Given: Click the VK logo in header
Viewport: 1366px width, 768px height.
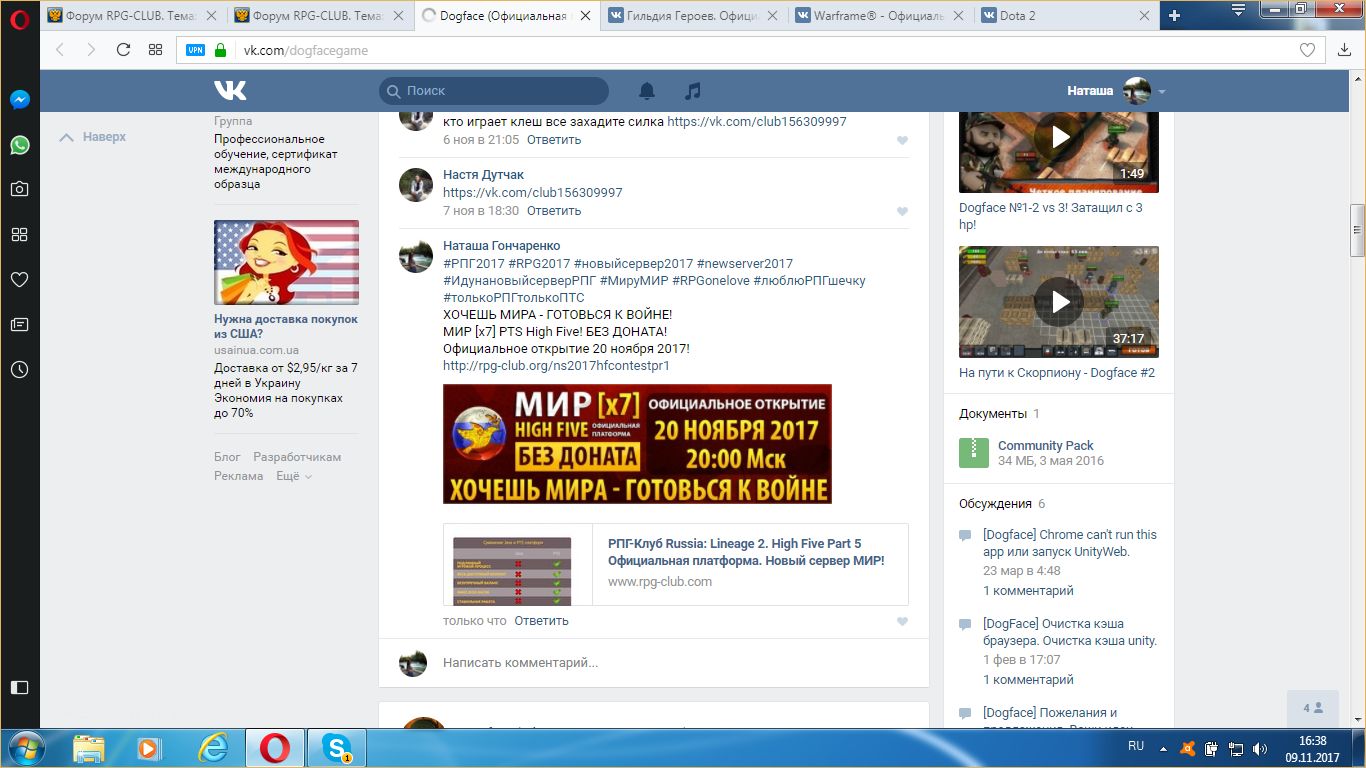Looking at the screenshot, I should tap(230, 91).
